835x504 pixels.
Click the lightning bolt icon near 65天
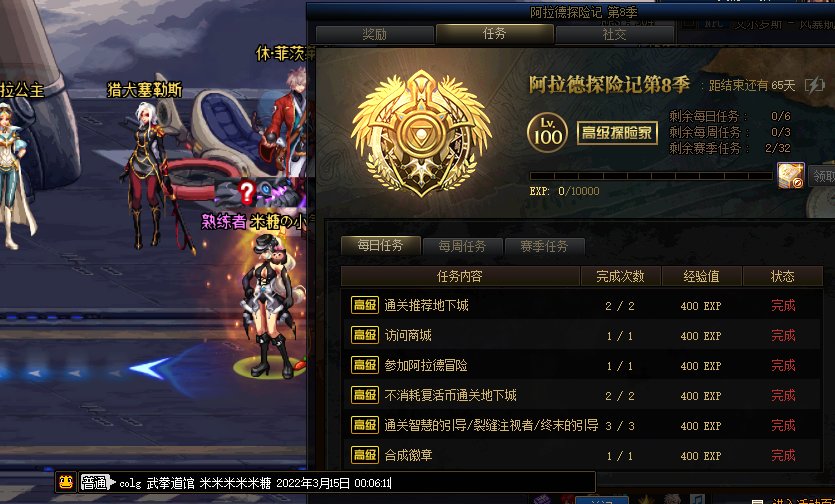click(x=814, y=85)
